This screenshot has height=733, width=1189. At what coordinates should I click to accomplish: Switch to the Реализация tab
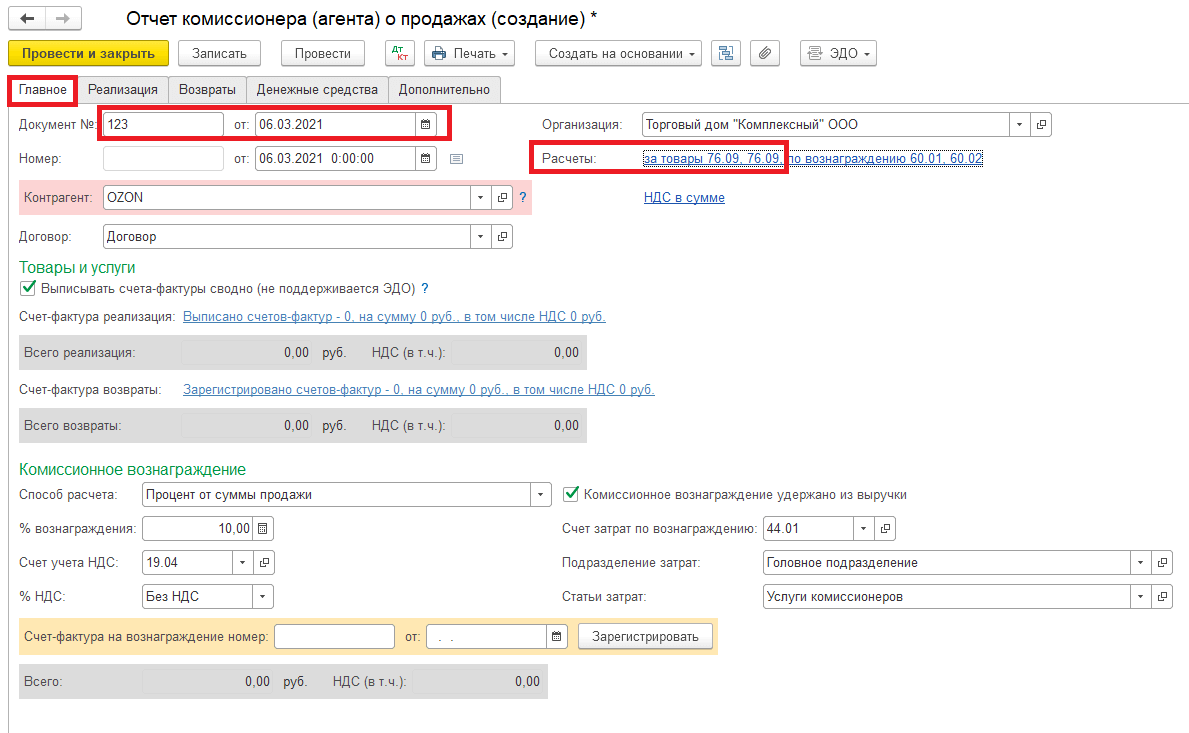point(123,89)
